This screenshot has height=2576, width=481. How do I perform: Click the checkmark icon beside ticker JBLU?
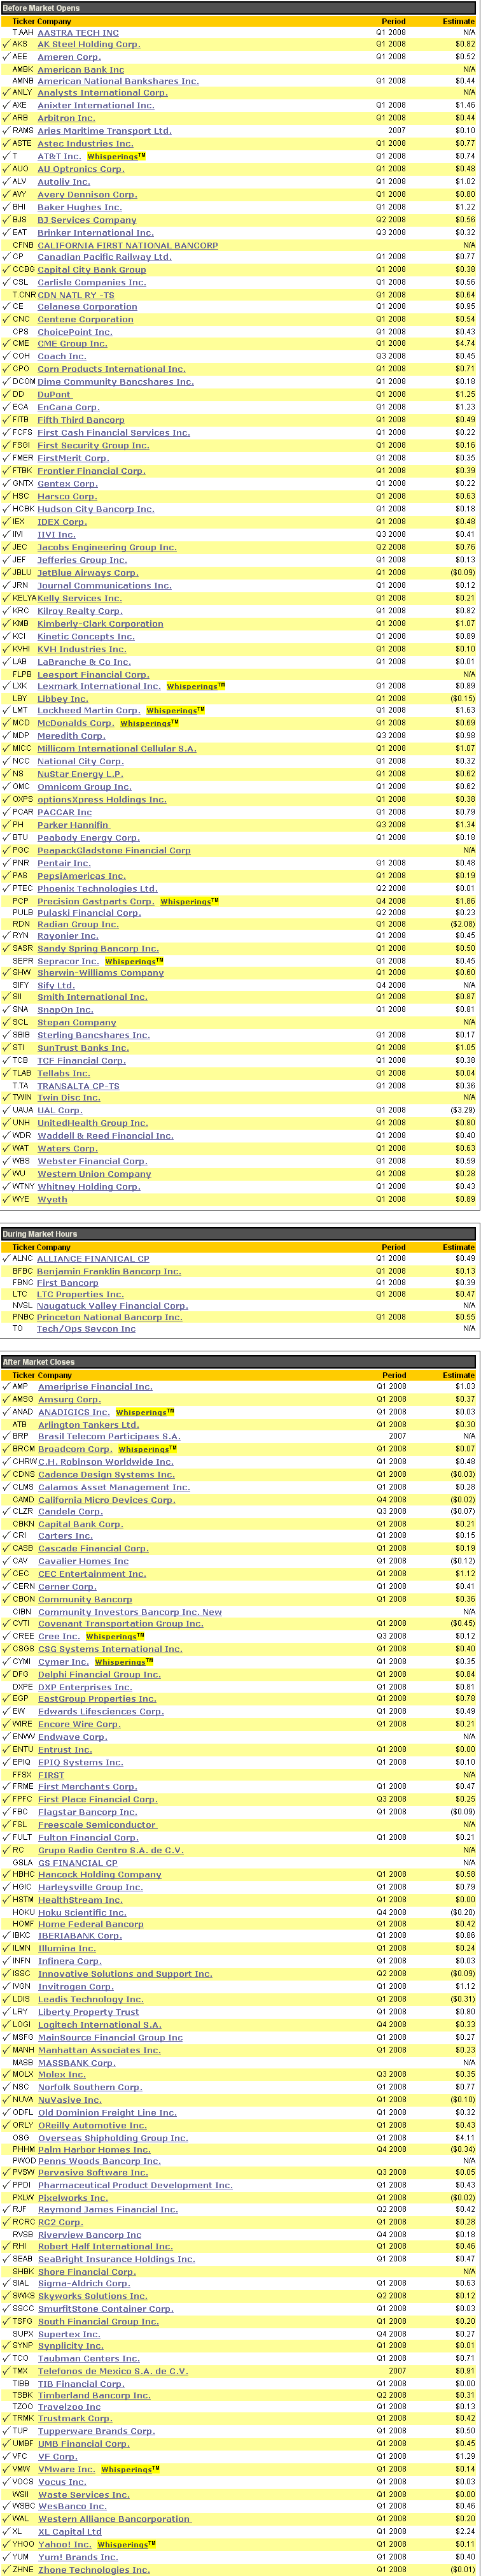coord(6,573)
